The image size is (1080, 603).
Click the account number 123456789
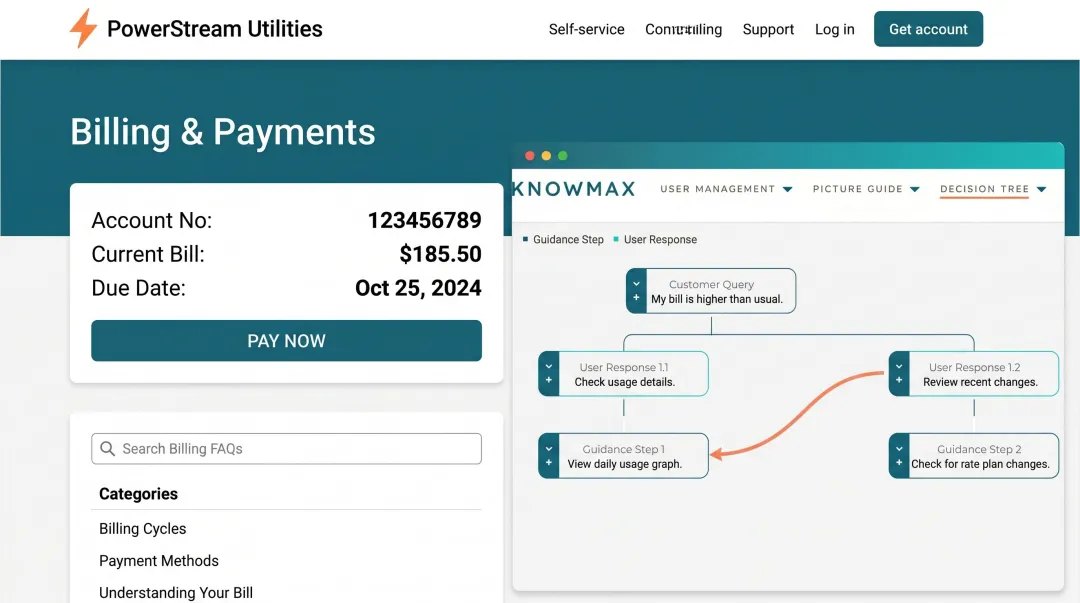click(424, 221)
